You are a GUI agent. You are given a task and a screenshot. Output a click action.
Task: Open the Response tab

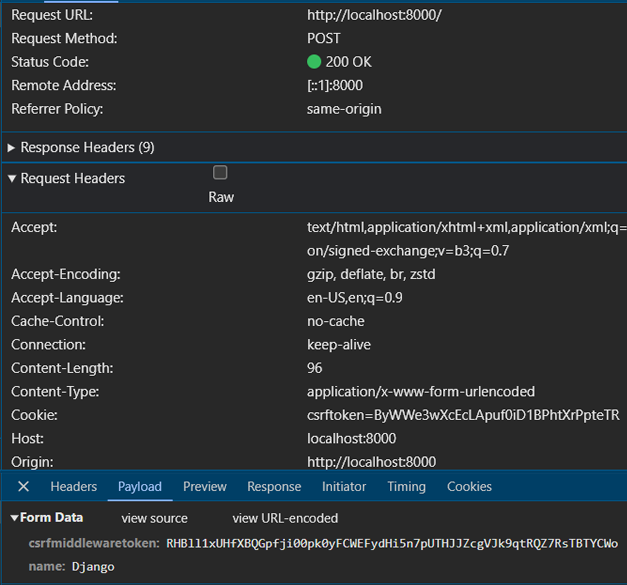coord(274,486)
